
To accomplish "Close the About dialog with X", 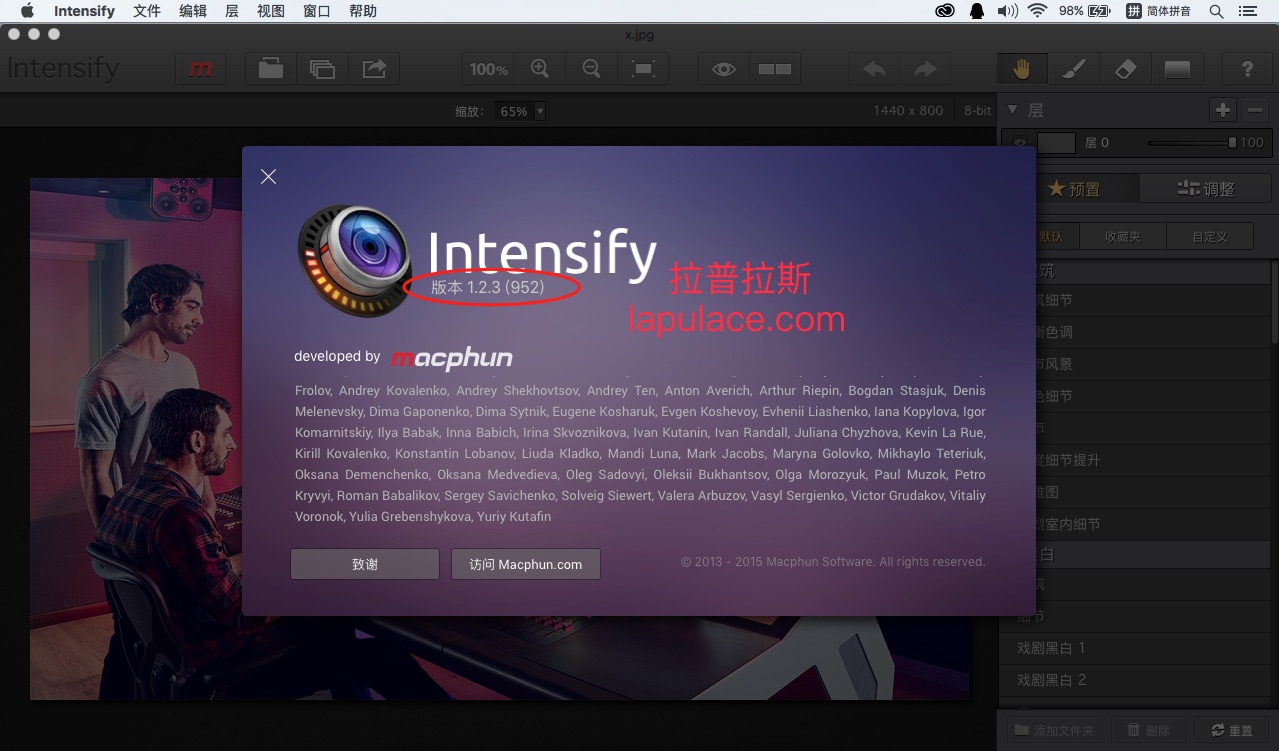I will coord(268,176).
